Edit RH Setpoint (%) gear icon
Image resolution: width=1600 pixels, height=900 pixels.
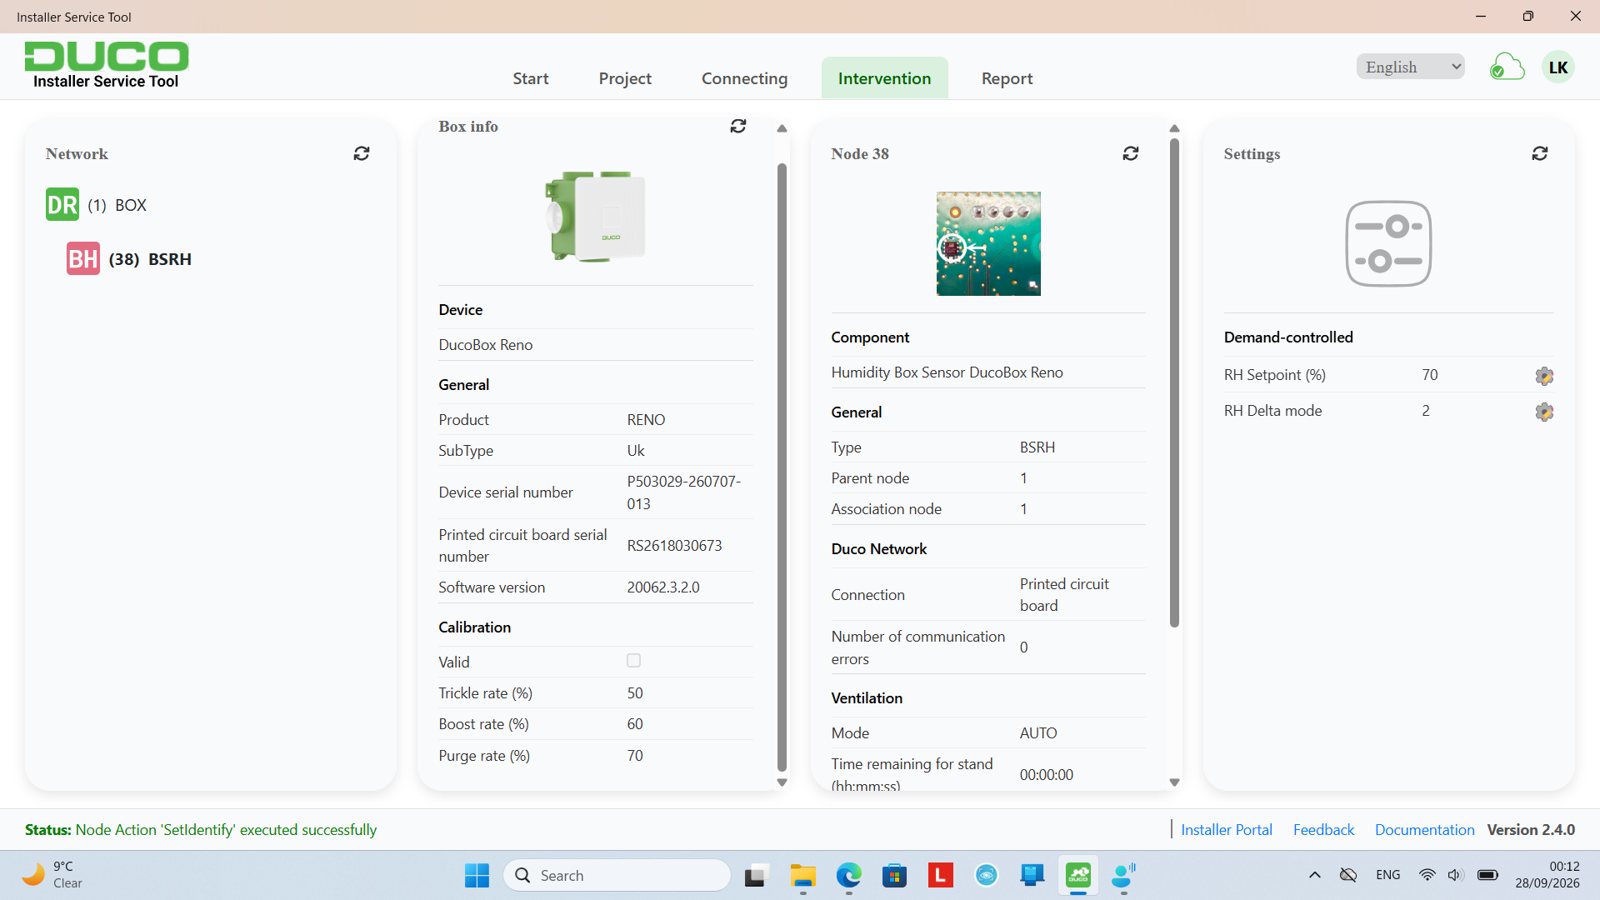(1544, 376)
